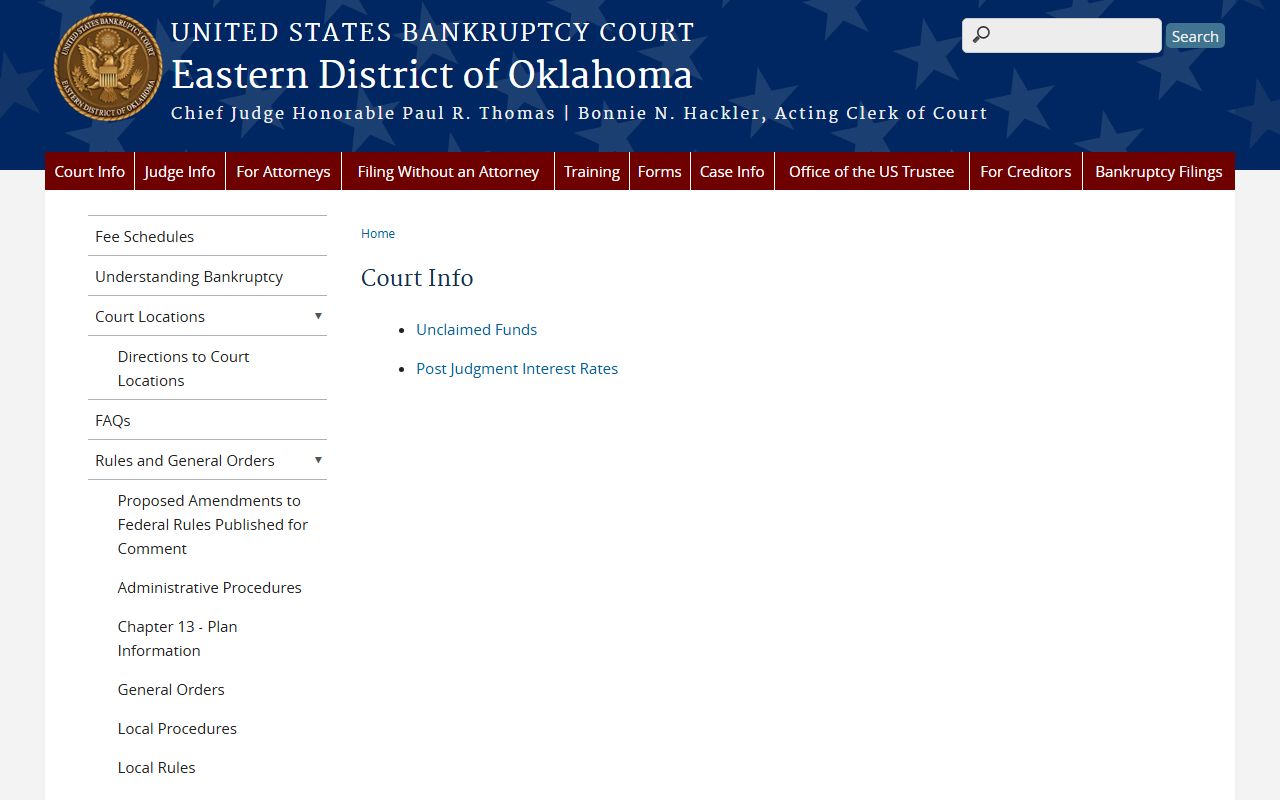Open the Bankruptcy Filings menu
The width and height of the screenshot is (1280, 800).
coord(1159,171)
